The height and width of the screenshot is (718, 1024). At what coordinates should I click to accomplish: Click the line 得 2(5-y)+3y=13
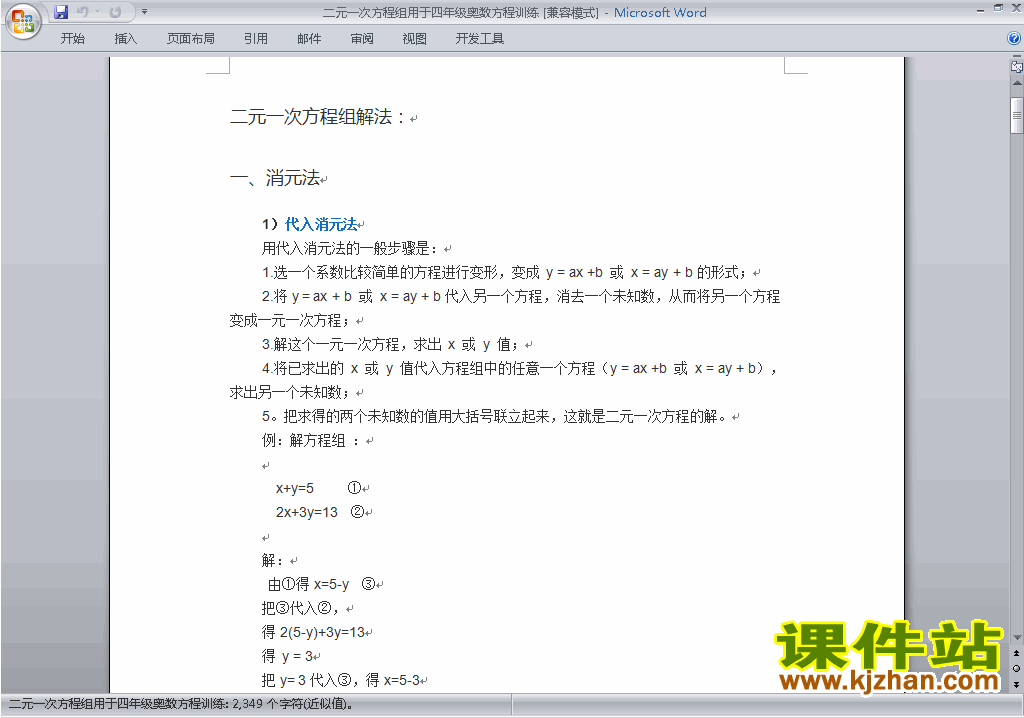tap(313, 632)
